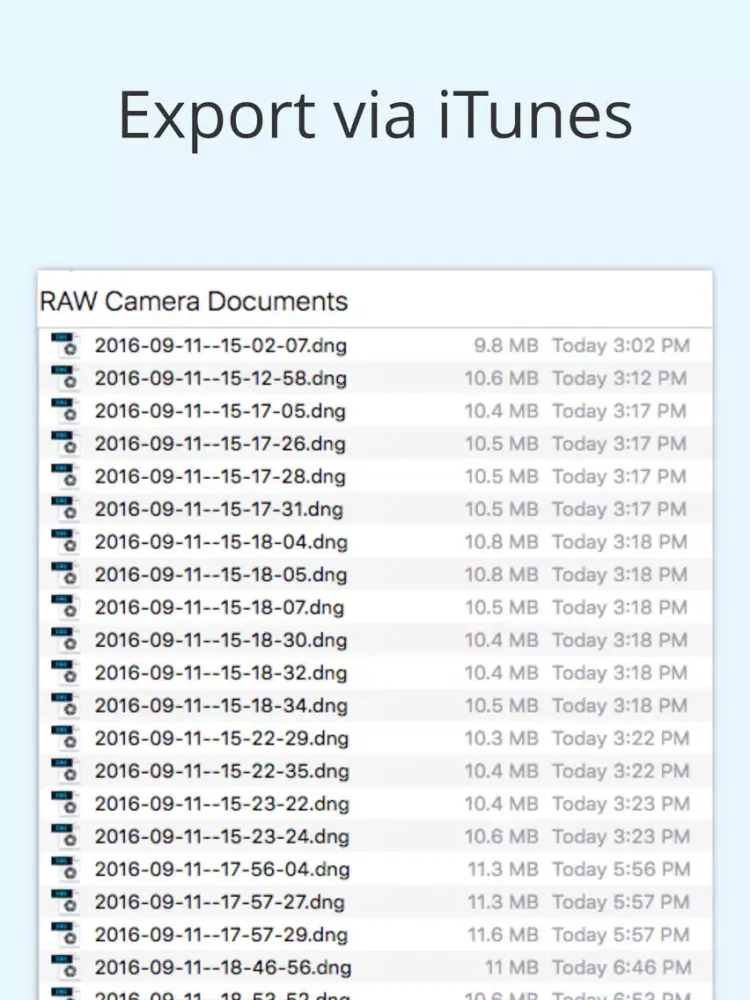Click the file icon for 2016-09-11--17-56-04.dng
750x1000 pixels.
65,868
